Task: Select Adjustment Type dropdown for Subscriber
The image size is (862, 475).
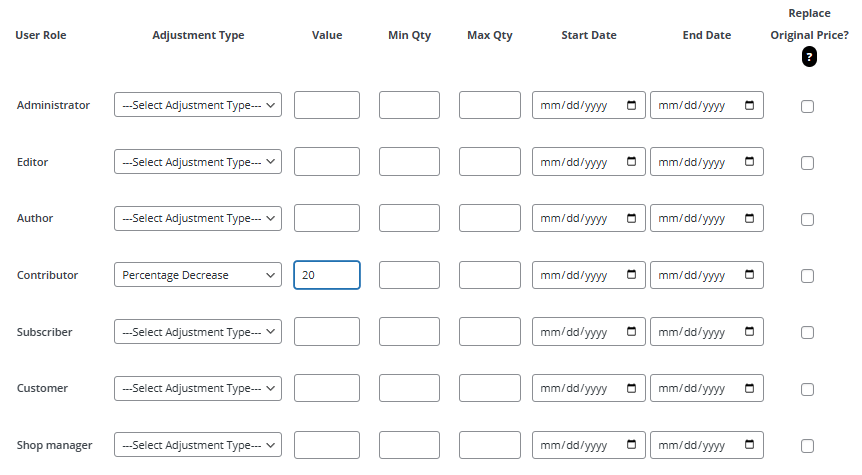Action: coord(198,332)
